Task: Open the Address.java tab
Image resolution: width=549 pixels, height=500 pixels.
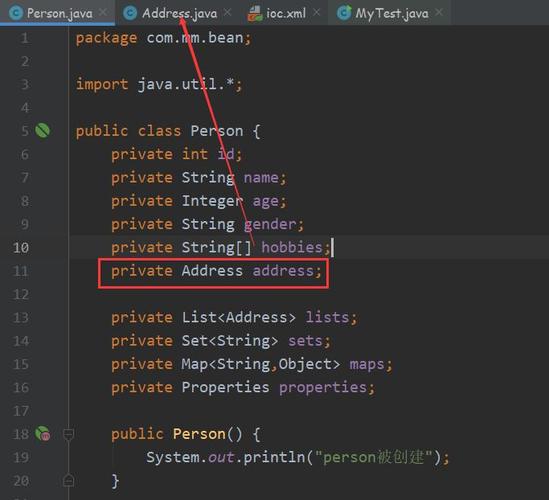Action: pyautogui.click(x=179, y=13)
